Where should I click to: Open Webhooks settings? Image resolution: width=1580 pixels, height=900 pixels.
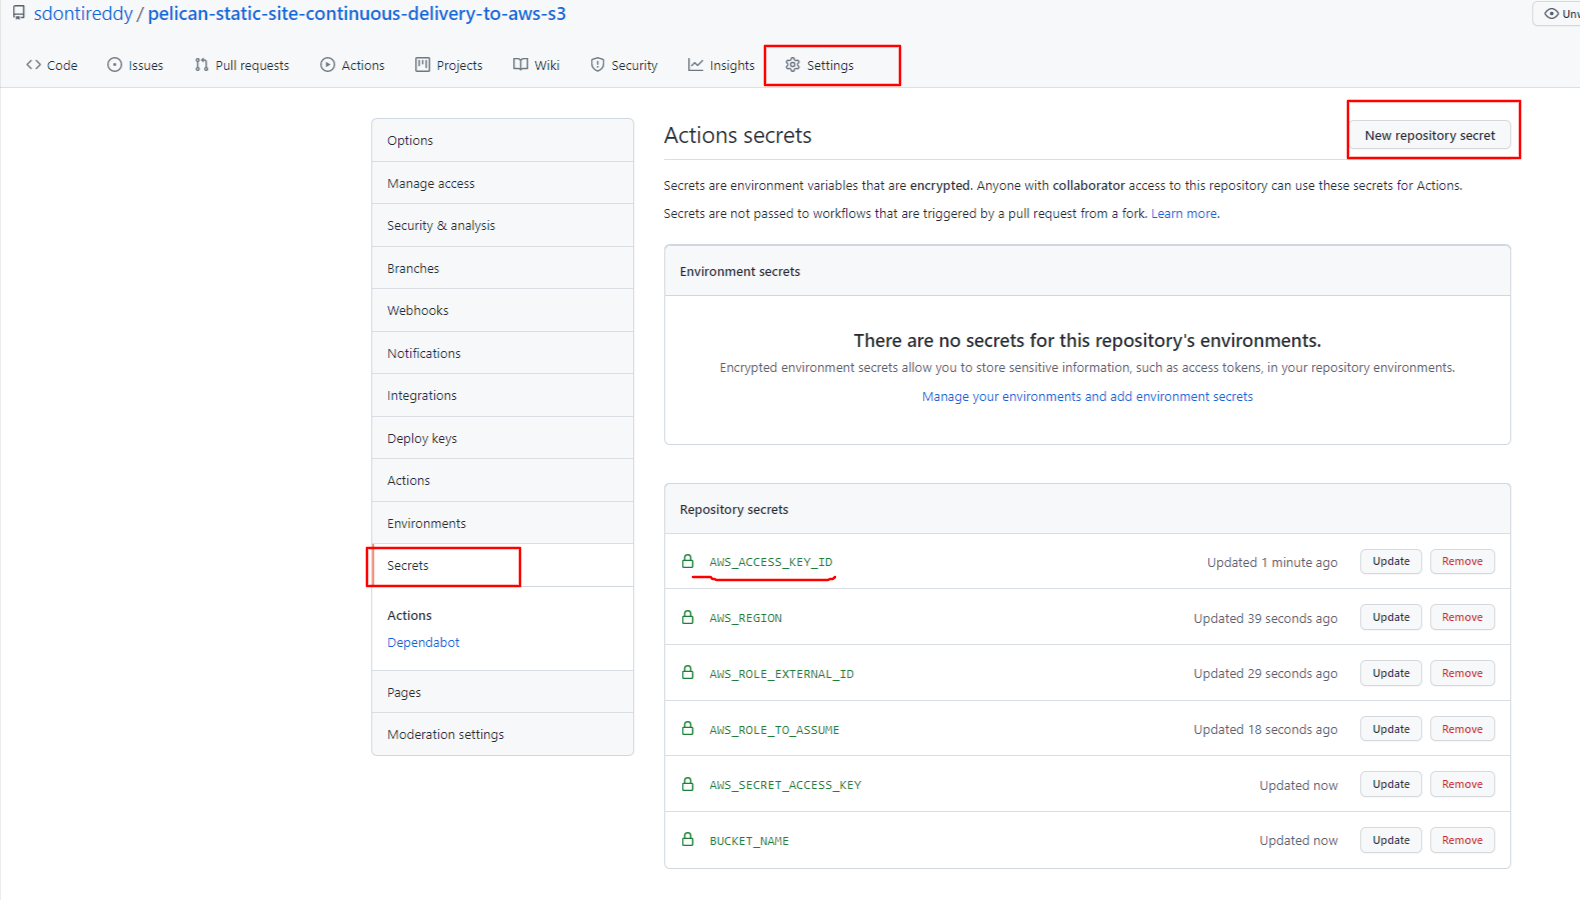502,311
